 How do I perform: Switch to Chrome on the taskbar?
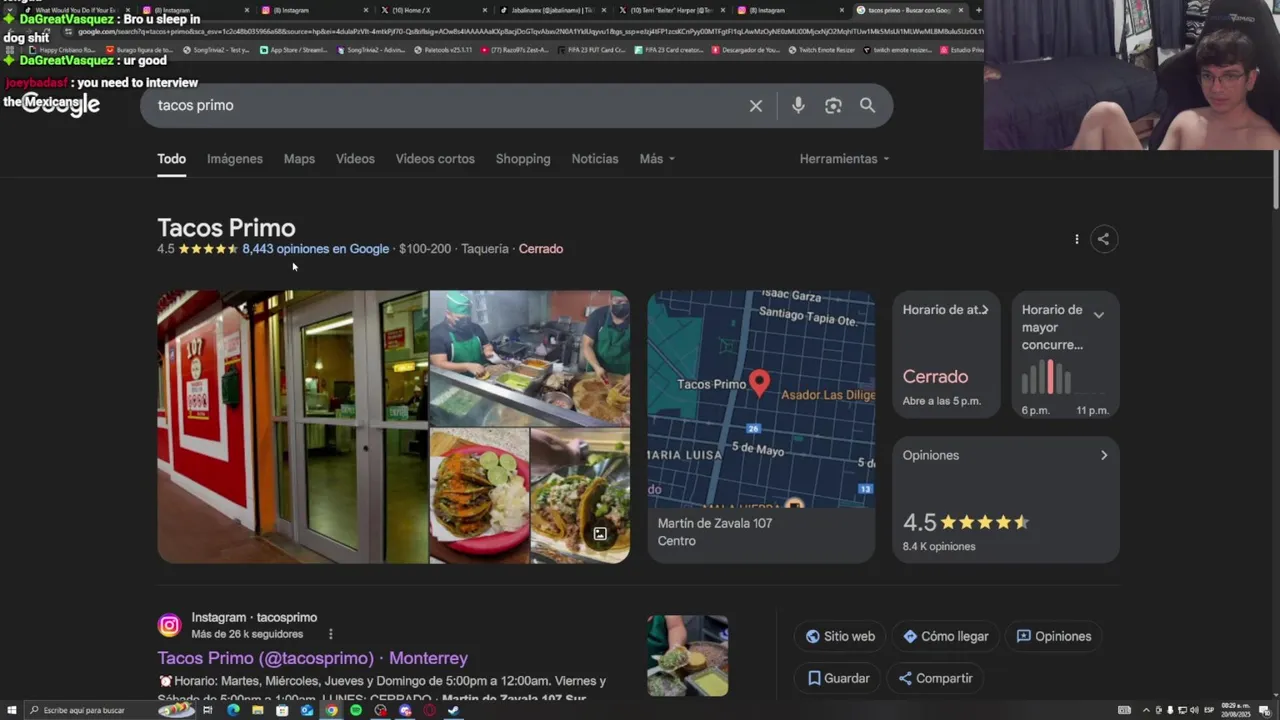click(331, 710)
